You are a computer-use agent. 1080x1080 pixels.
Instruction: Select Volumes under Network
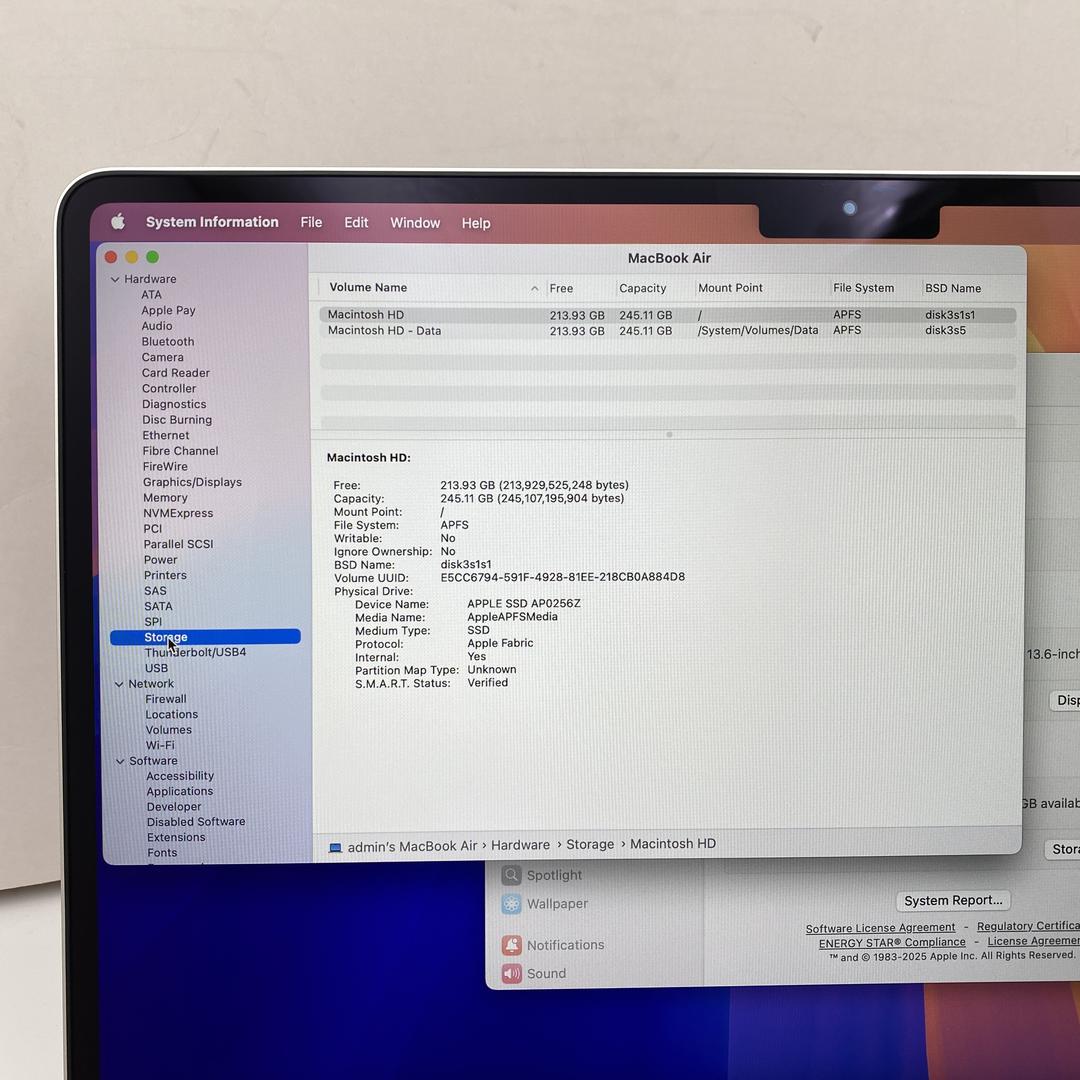point(169,729)
